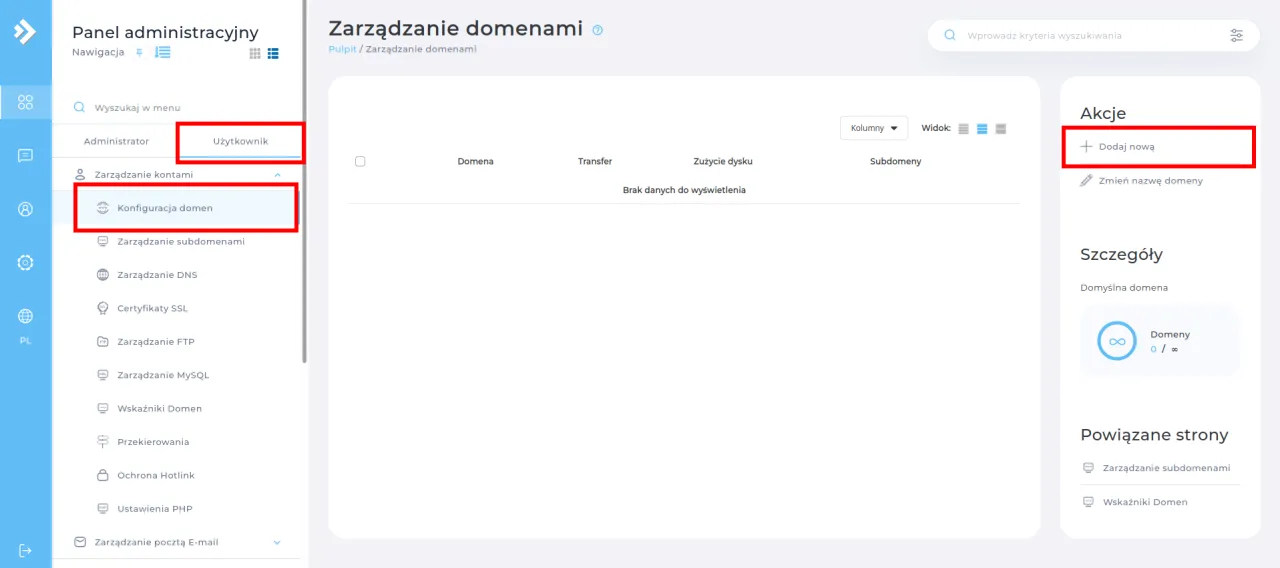This screenshot has height=568, width=1280.
Task: Click the plus icon for Dodaj nową
Action: pos(1087,146)
